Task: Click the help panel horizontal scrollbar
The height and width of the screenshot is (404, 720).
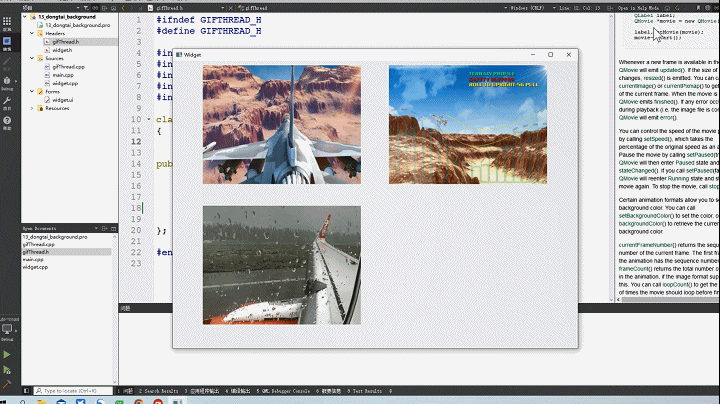Action: (x=668, y=299)
